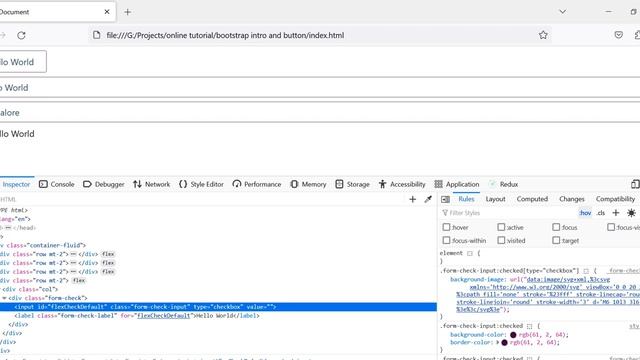Click the highlighter icon after [type="checkbox"] selector
Viewport: 640px width, 360px height.
(586, 271)
